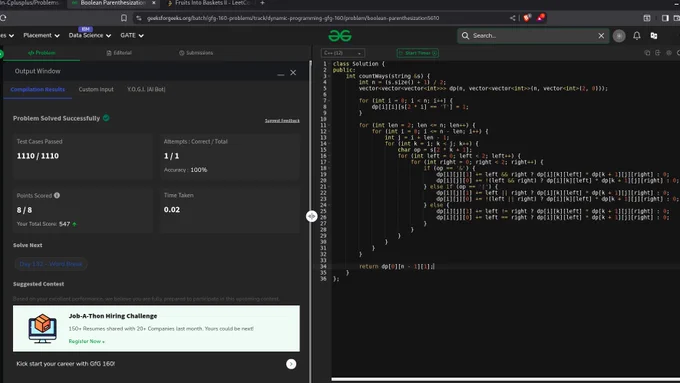Click the return statement on line 34

pos(396,266)
